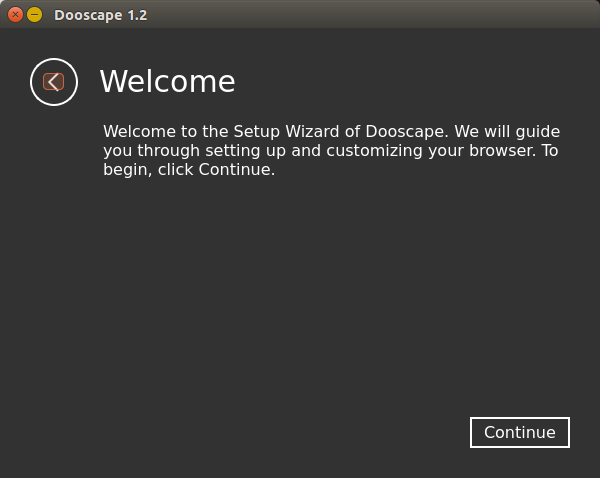The width and height of the screenshot is (600, 478).
Task: Click the circular back arrow icon
Action: pos(54,82)
